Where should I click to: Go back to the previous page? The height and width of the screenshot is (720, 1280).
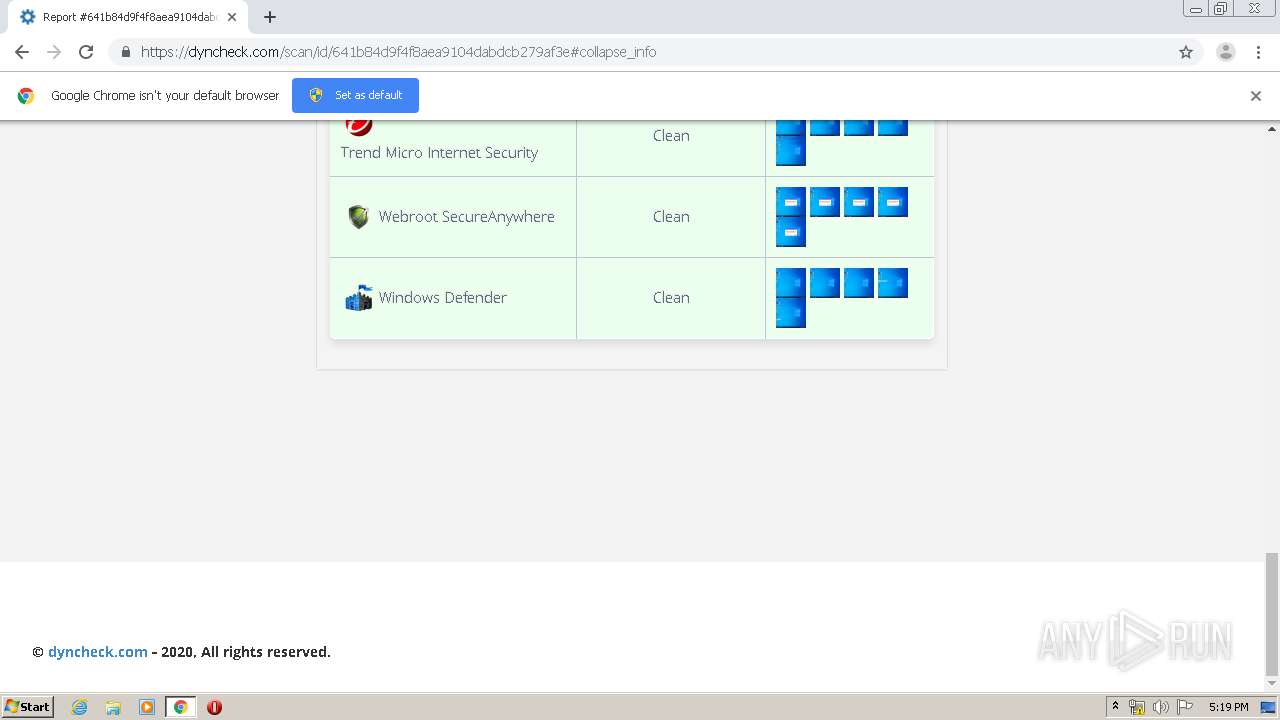tap(22, 52)
